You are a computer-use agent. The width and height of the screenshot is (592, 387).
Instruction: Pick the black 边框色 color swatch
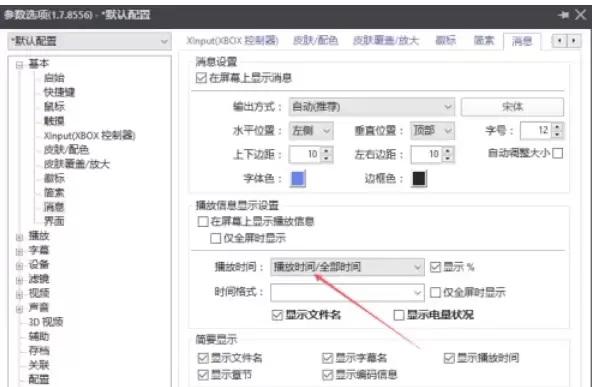pyautogui.click(x=419, y=179)
